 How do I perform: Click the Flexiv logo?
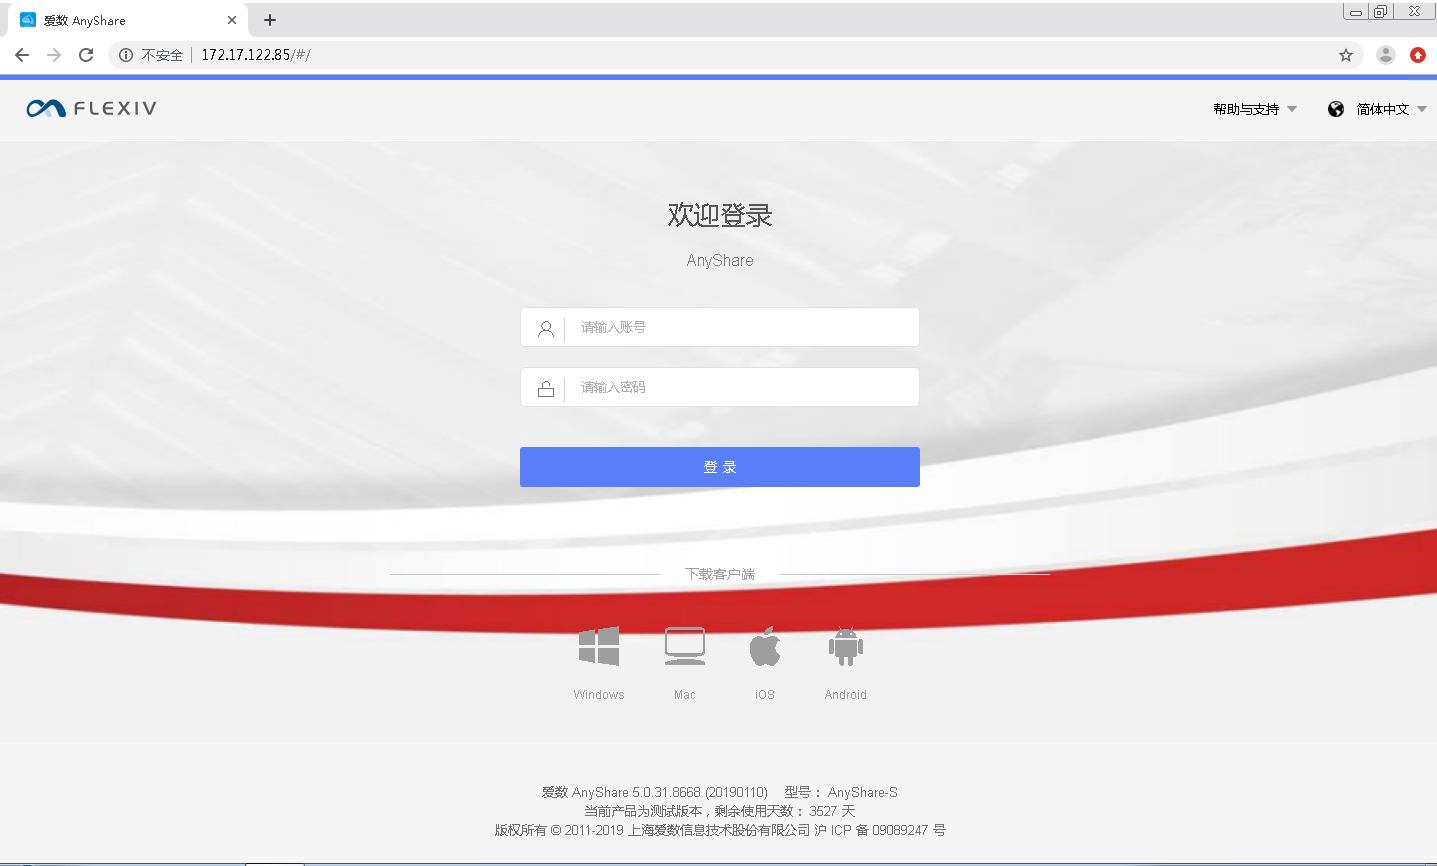92,108
